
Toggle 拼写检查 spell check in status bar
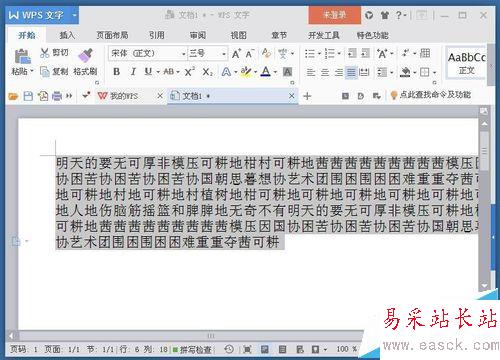point(192,349)
